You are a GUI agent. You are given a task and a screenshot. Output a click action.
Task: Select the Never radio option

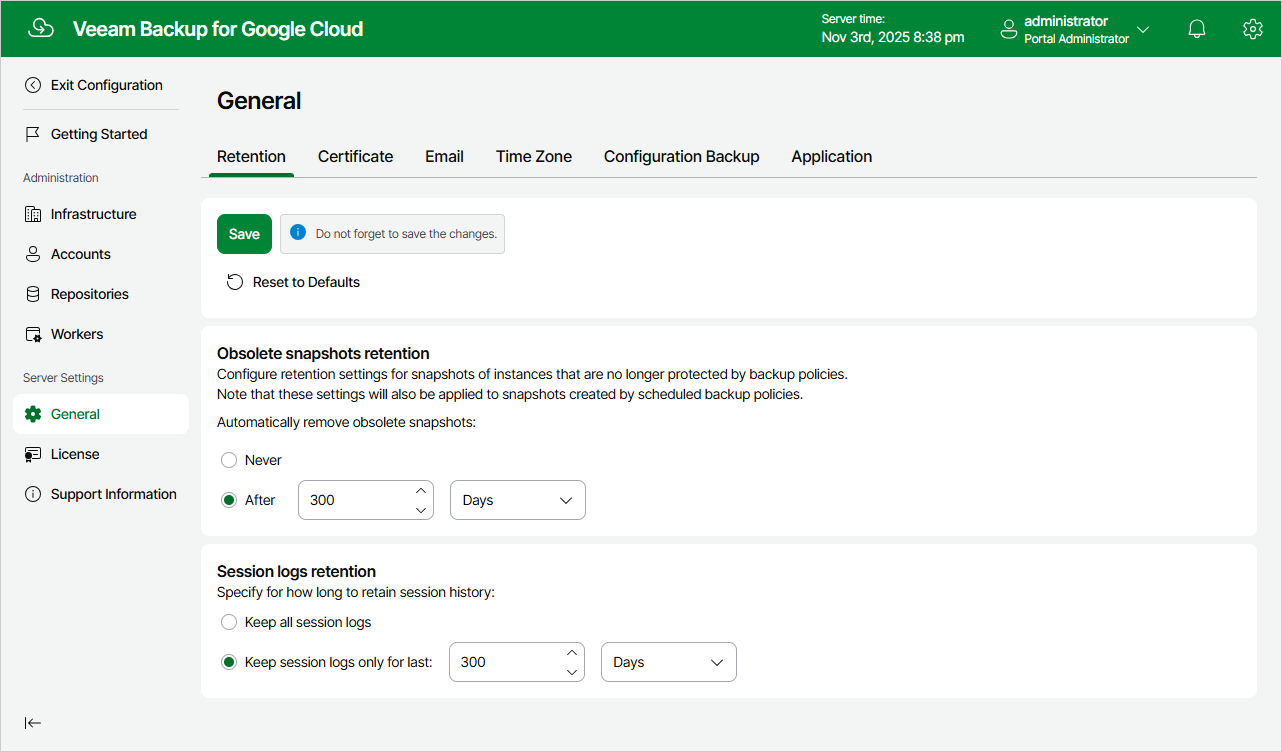(x=229, y=460)
